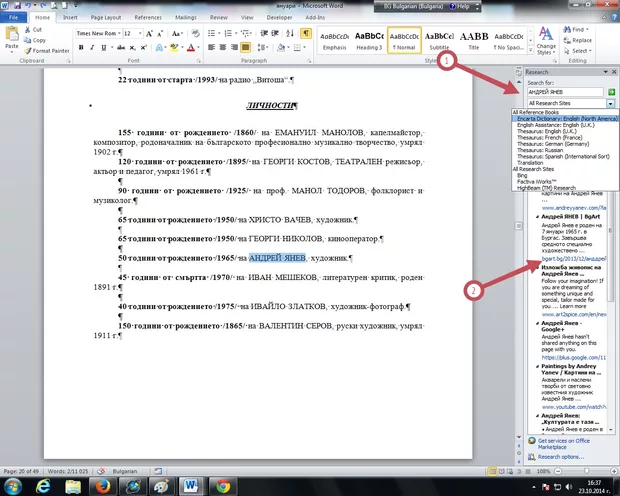Close the Research task pane
The width and height of the screenshot is (620, 496).
(613, 72)
